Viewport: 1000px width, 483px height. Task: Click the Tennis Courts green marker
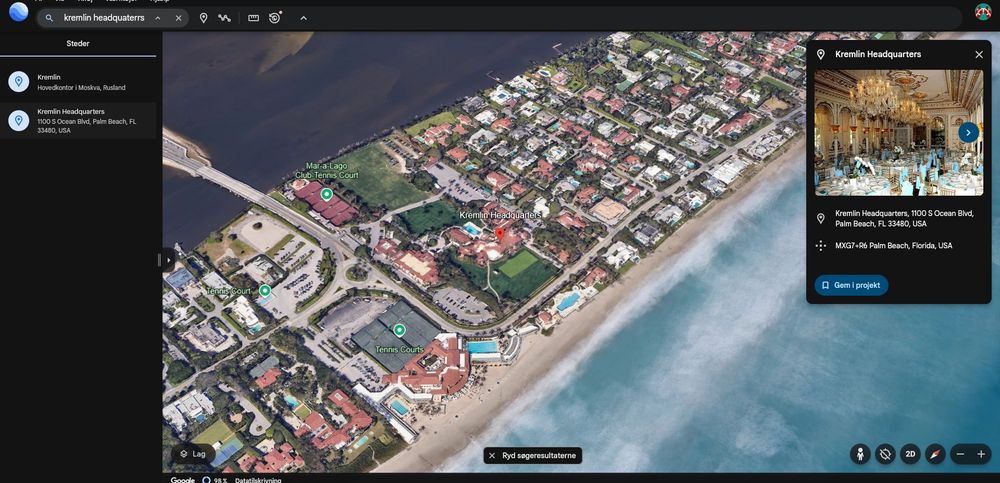[x=399, y=330]
